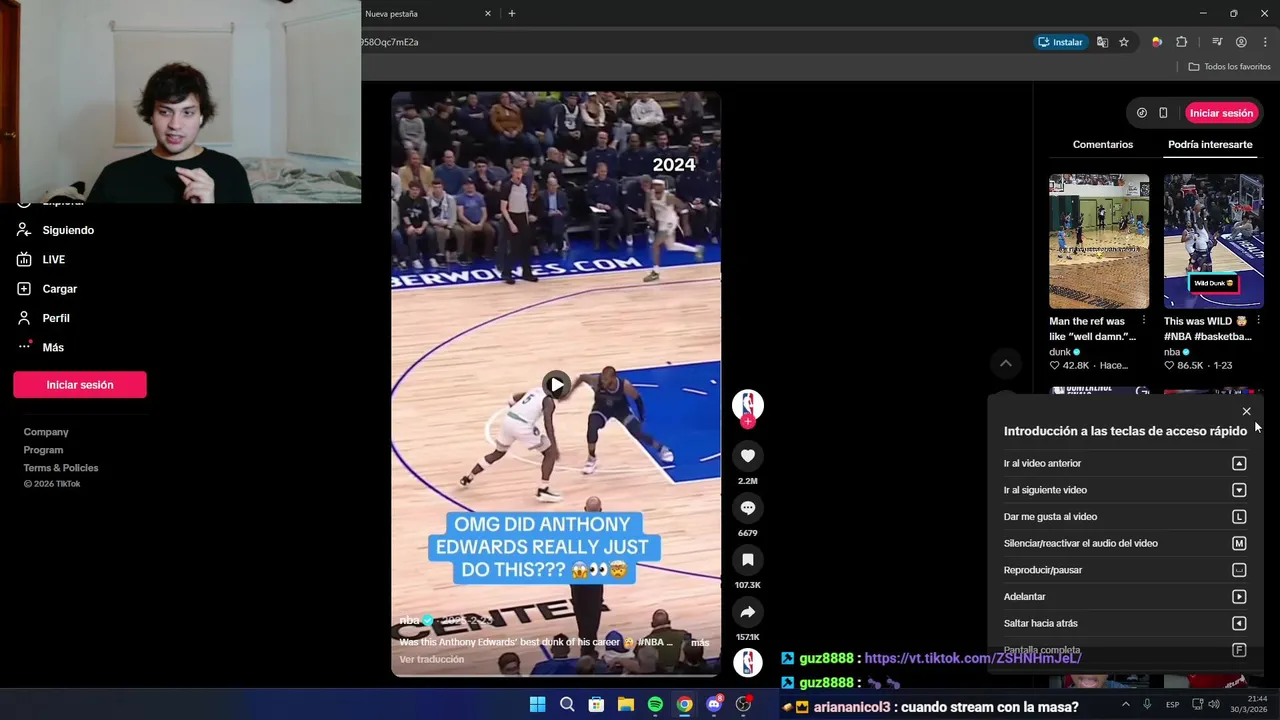Open File Explorer from the taskbar
1280x720 pixels.
[x=626, y=704]
